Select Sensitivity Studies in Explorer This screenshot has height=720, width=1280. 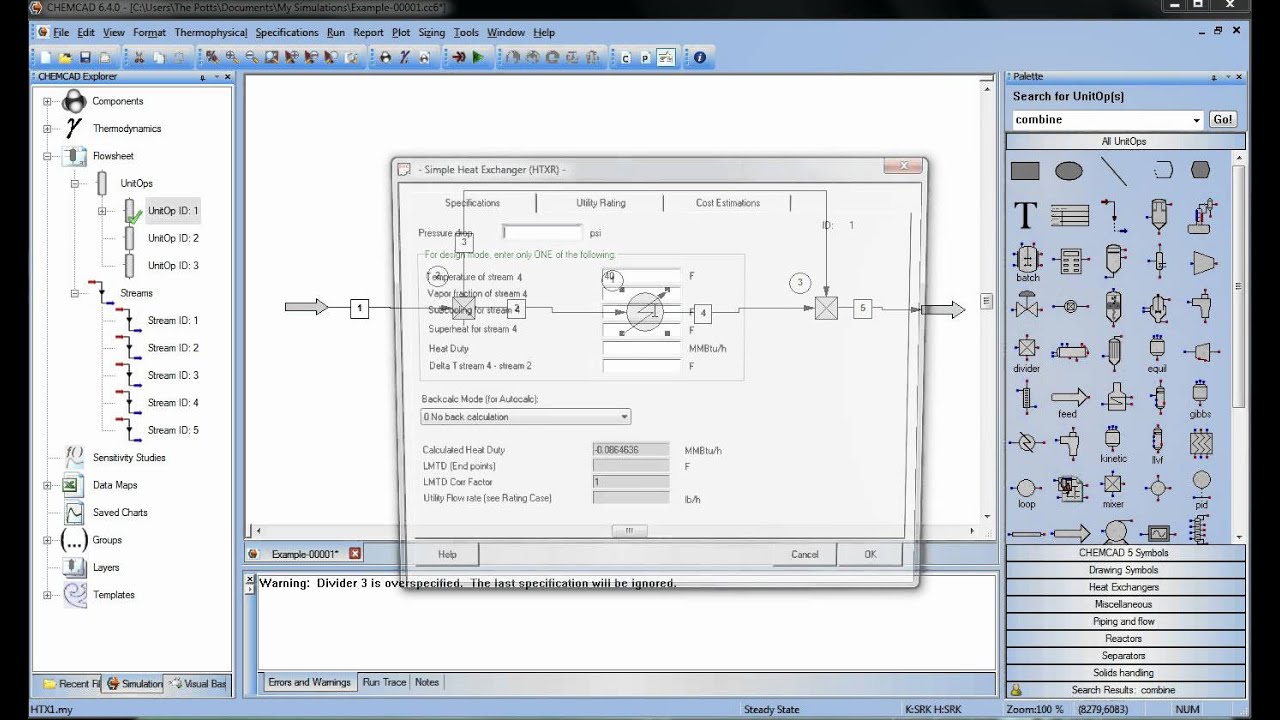(129, 457)
